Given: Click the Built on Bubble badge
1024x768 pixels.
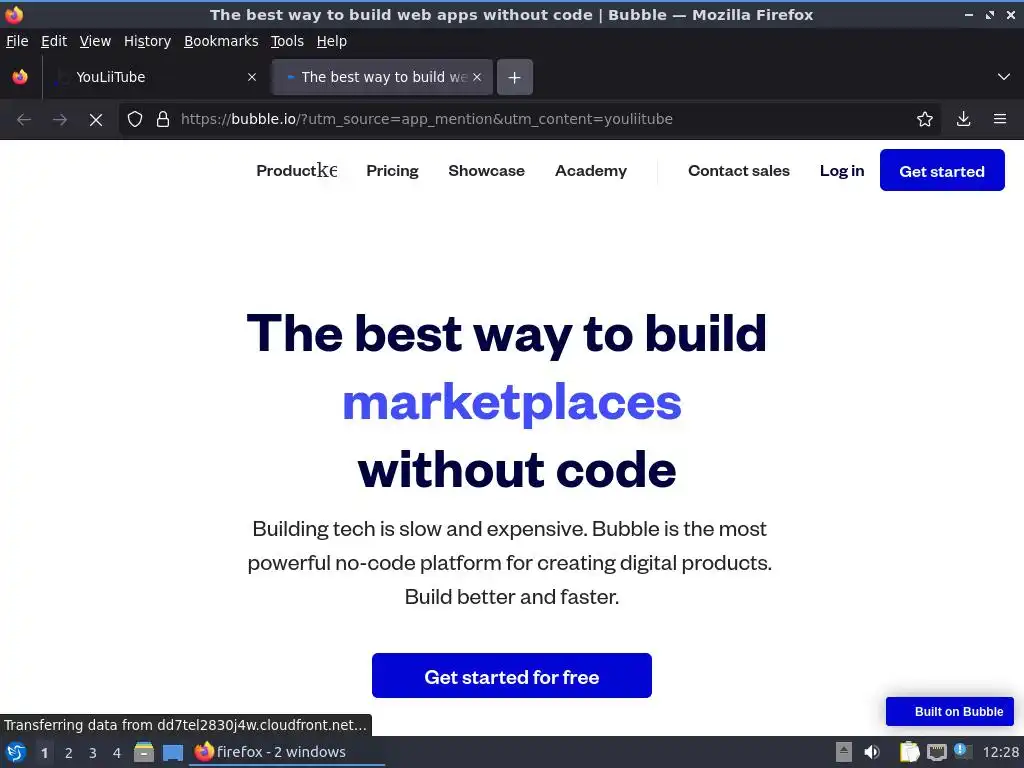Looking at the screenshot, I should pos(950,711).
